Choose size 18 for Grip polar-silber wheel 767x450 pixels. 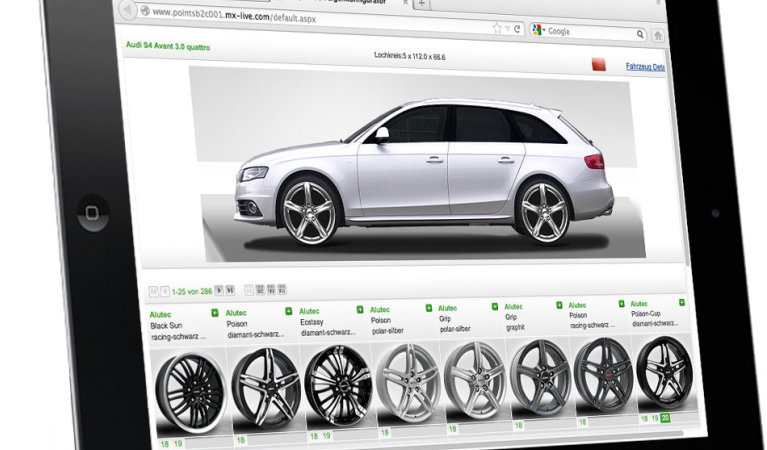coord(452,429)
